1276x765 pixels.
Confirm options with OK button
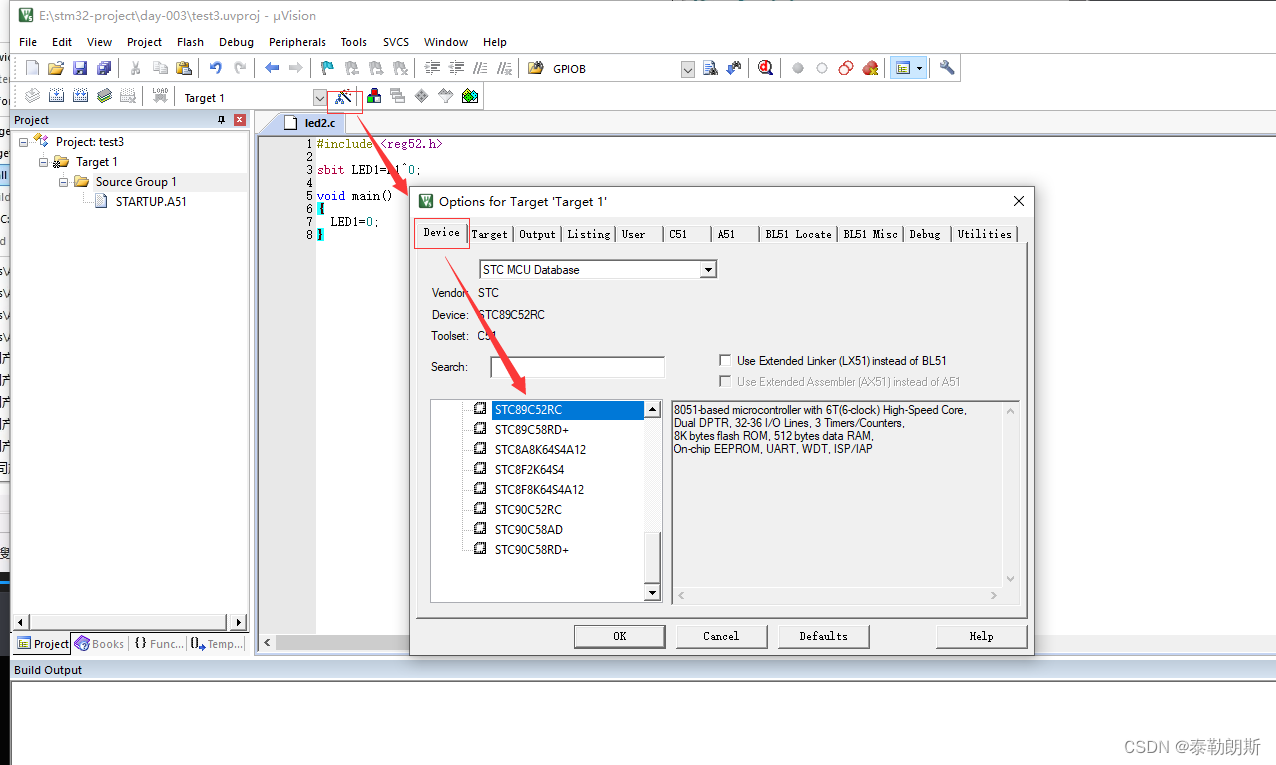click(620, 636)
